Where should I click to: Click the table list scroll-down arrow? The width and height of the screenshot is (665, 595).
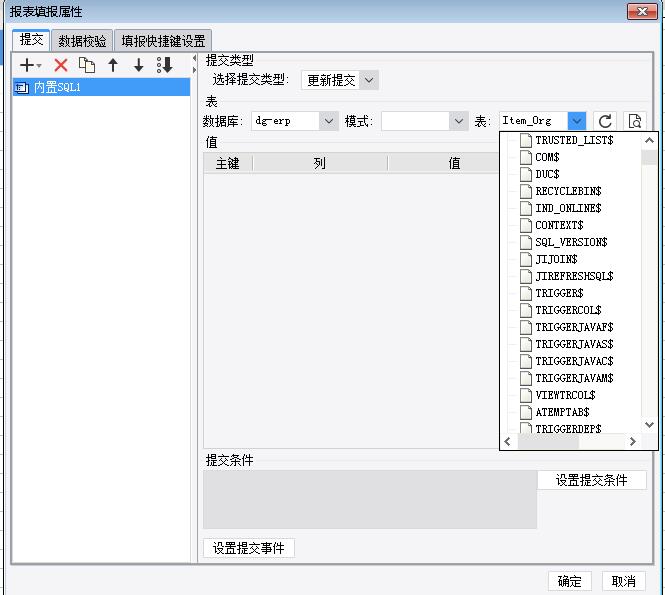tap(649, 425)
